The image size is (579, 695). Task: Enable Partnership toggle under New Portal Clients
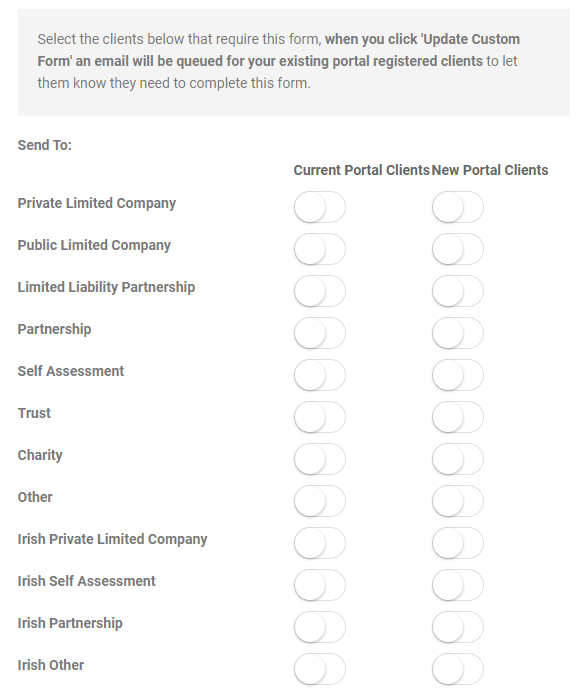[x=458, y=333]
